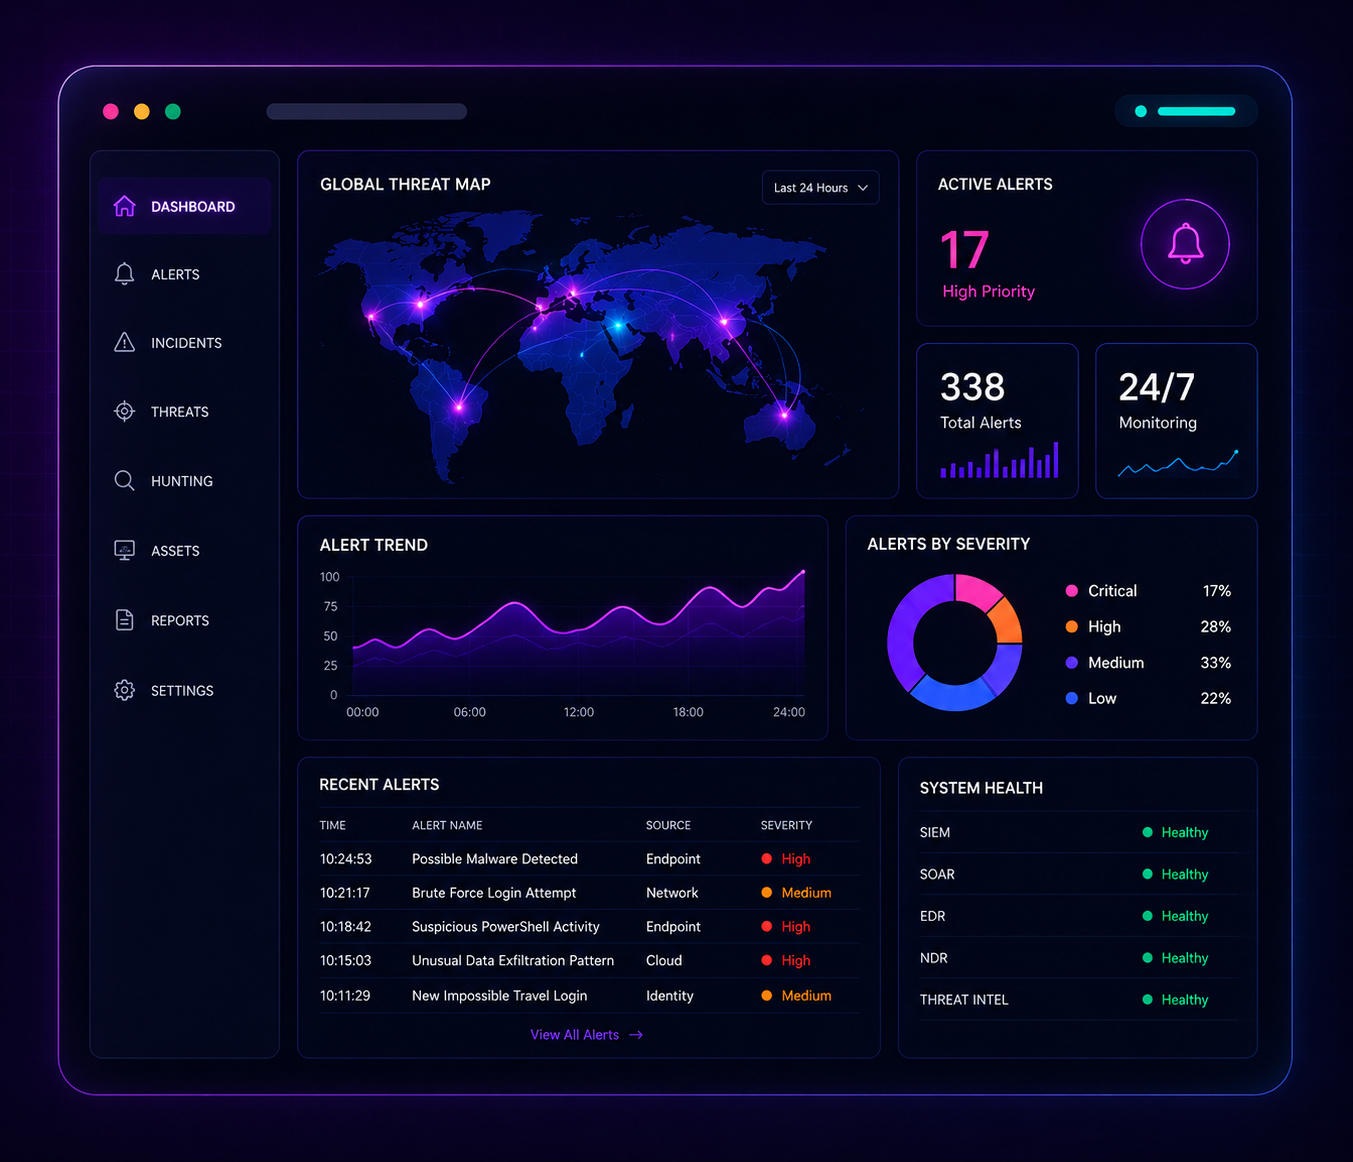Click the SOAR Healthy status
The width and height of the screenshot is (1353, 1162).
click(x=1175, y=874)
